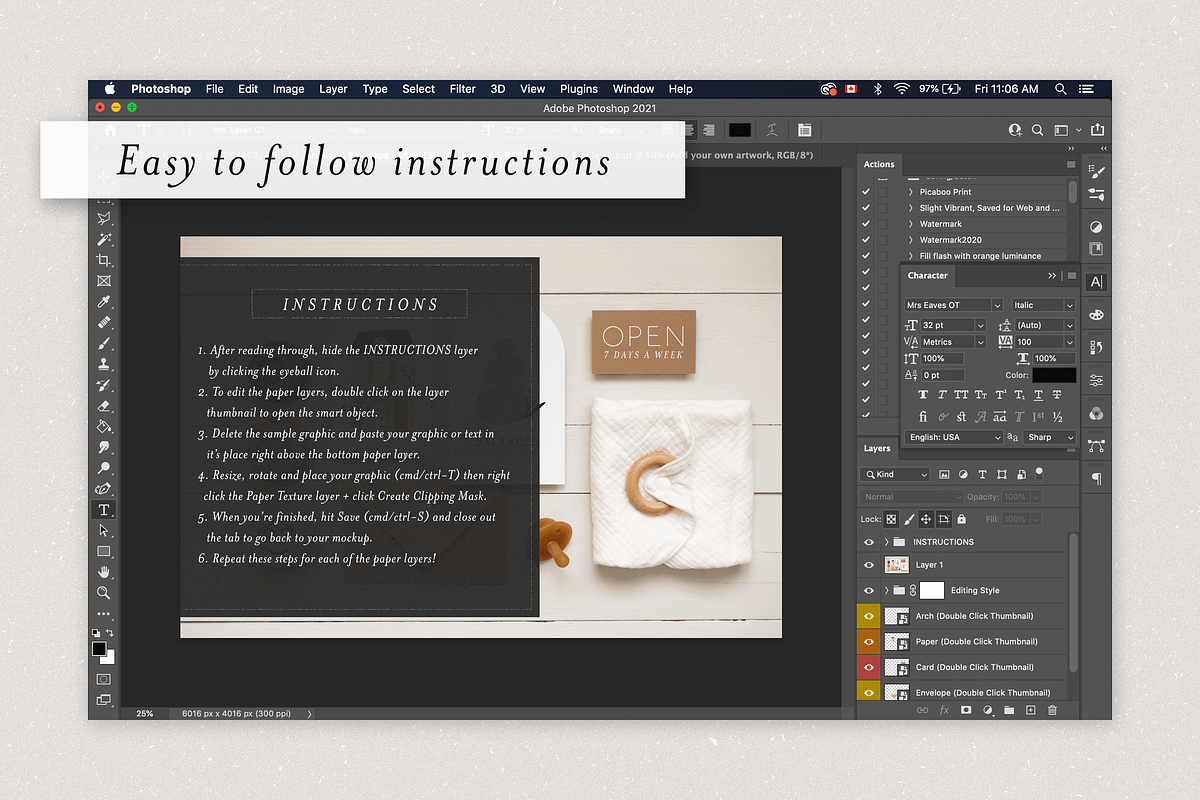Viewport: 1200px width, 800px height.
Task: Select the Eraser tool
Action: pos(104,406)
